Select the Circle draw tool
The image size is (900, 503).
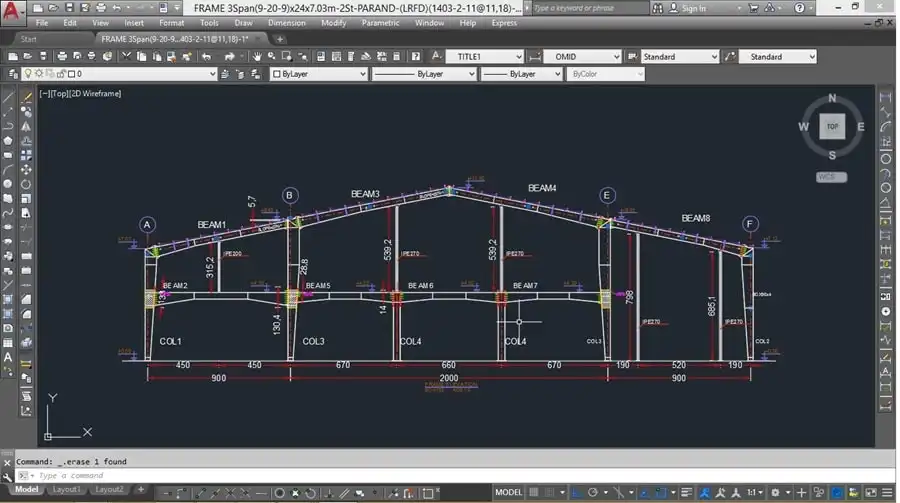click(8, 183)
